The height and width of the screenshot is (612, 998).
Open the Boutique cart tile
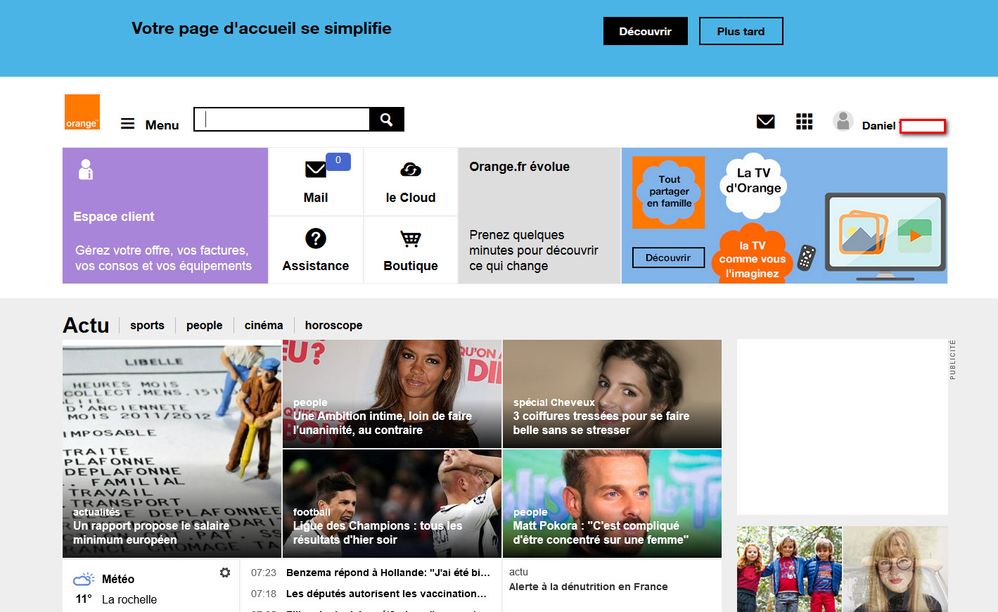tap(411, 250)
